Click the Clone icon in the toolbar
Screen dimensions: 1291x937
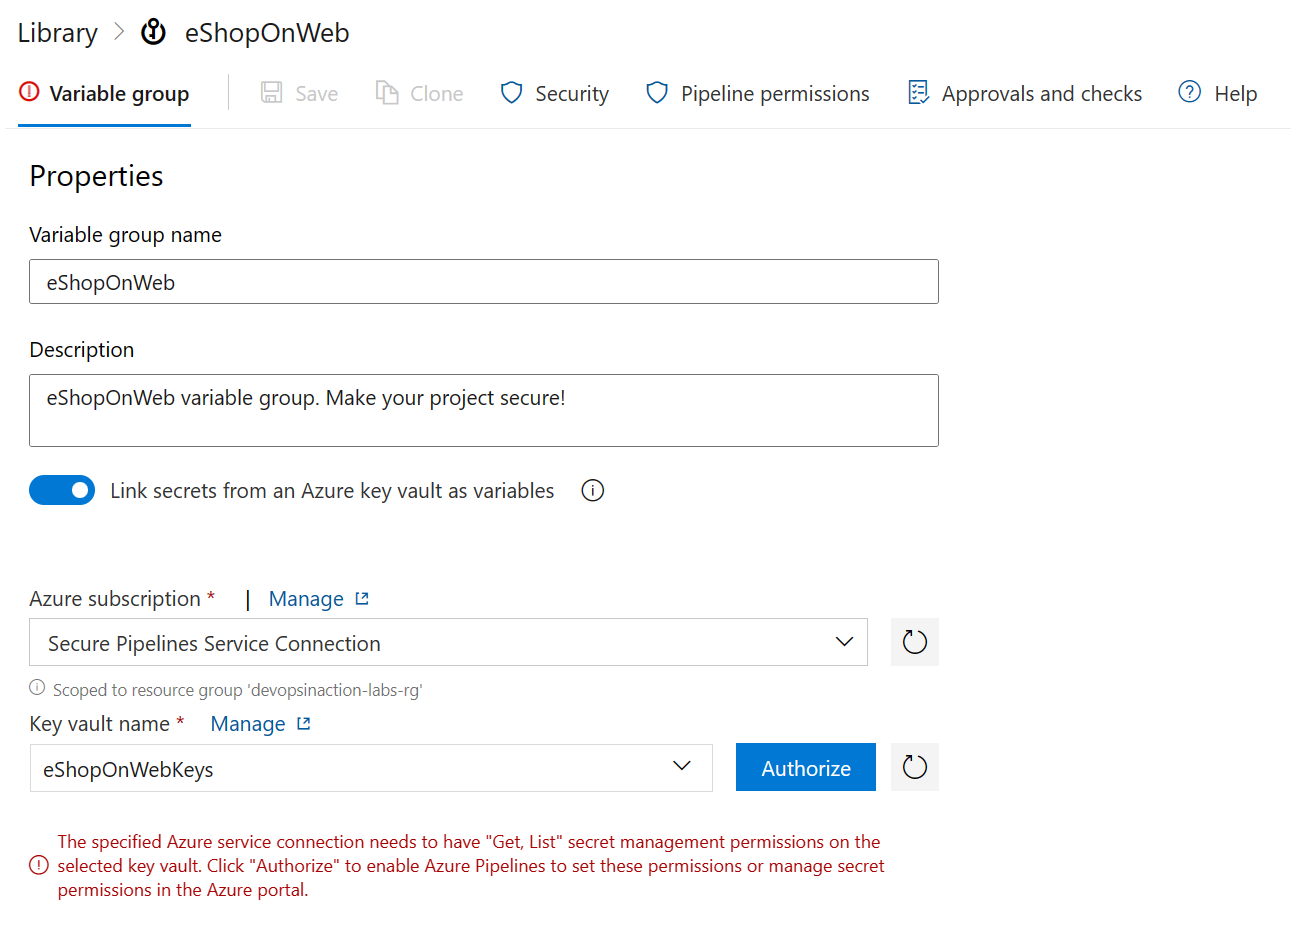pyautogui.click(x=386, y=92)
